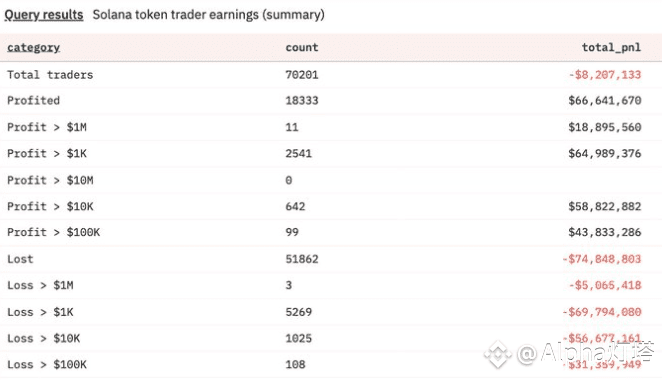This screenshot has height=380, width=662.
Task: Sort by the category column header
Action: tap(33, 47)
